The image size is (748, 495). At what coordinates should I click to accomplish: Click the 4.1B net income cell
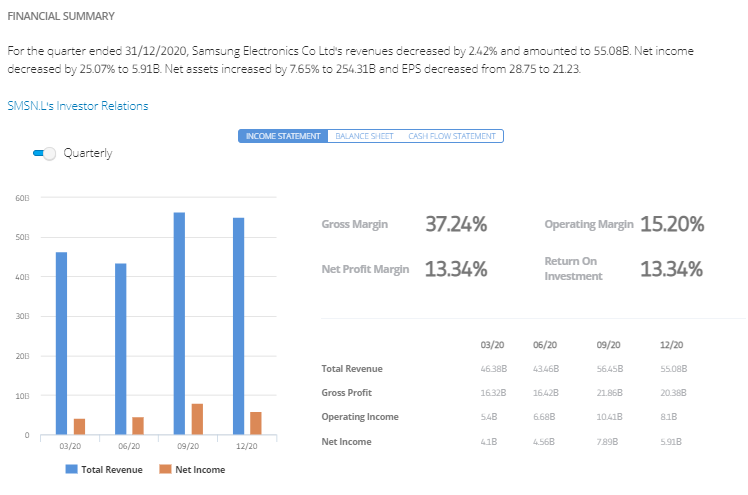pos(488,442)
